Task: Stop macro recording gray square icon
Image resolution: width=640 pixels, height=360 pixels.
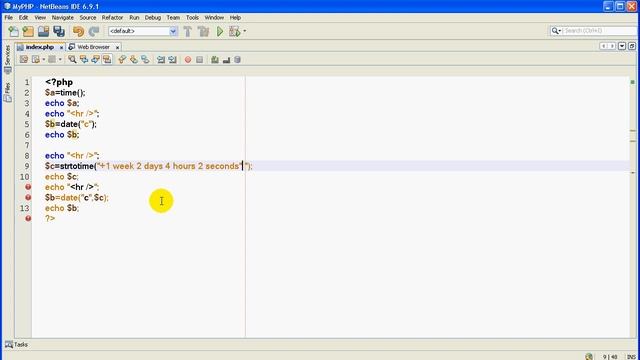Action: tap(199, 60)
